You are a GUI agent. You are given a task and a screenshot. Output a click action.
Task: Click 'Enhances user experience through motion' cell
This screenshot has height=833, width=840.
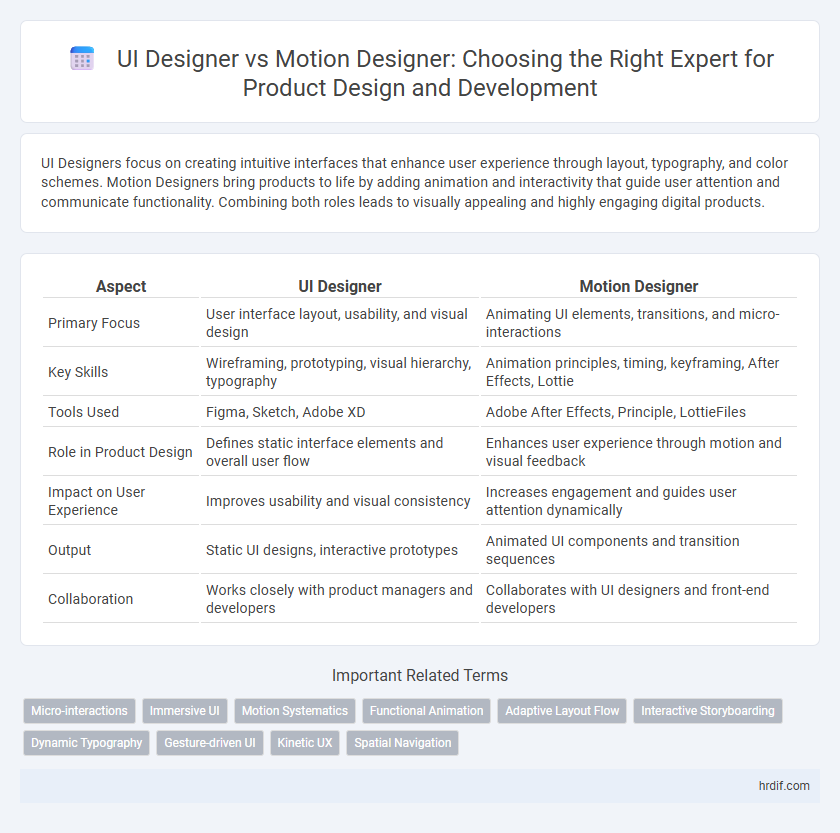click(x=639, y=452)
